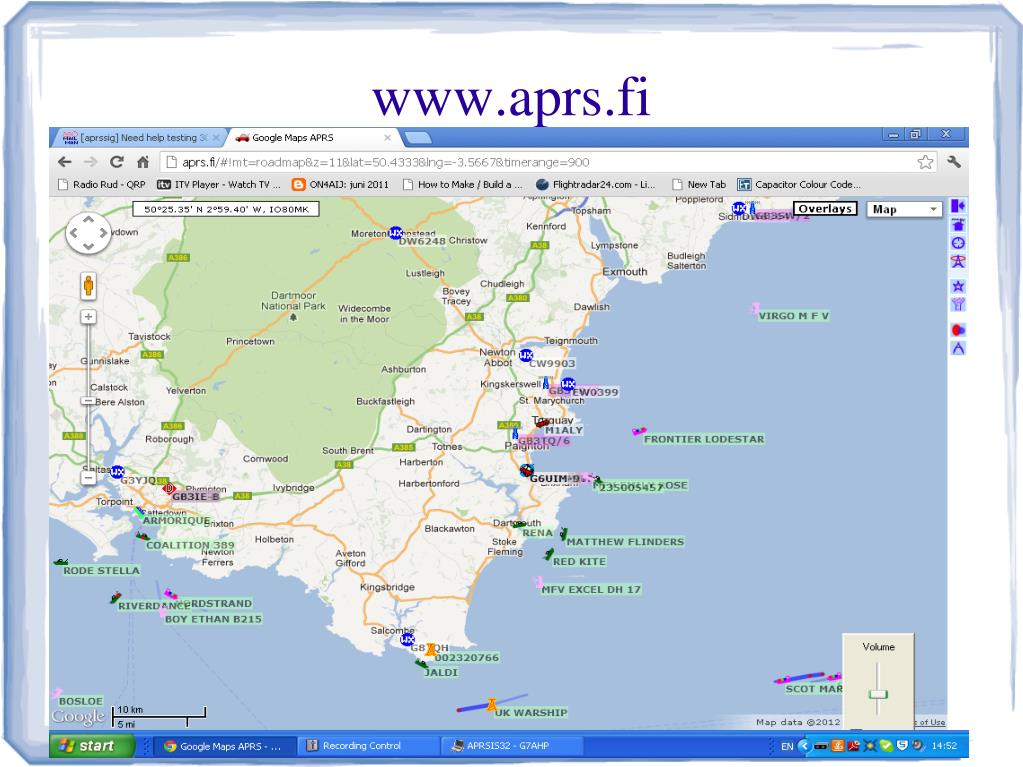Select the pale relay mast icon in sidebar
Viewport: 1023px width, 767px height.
958,304
